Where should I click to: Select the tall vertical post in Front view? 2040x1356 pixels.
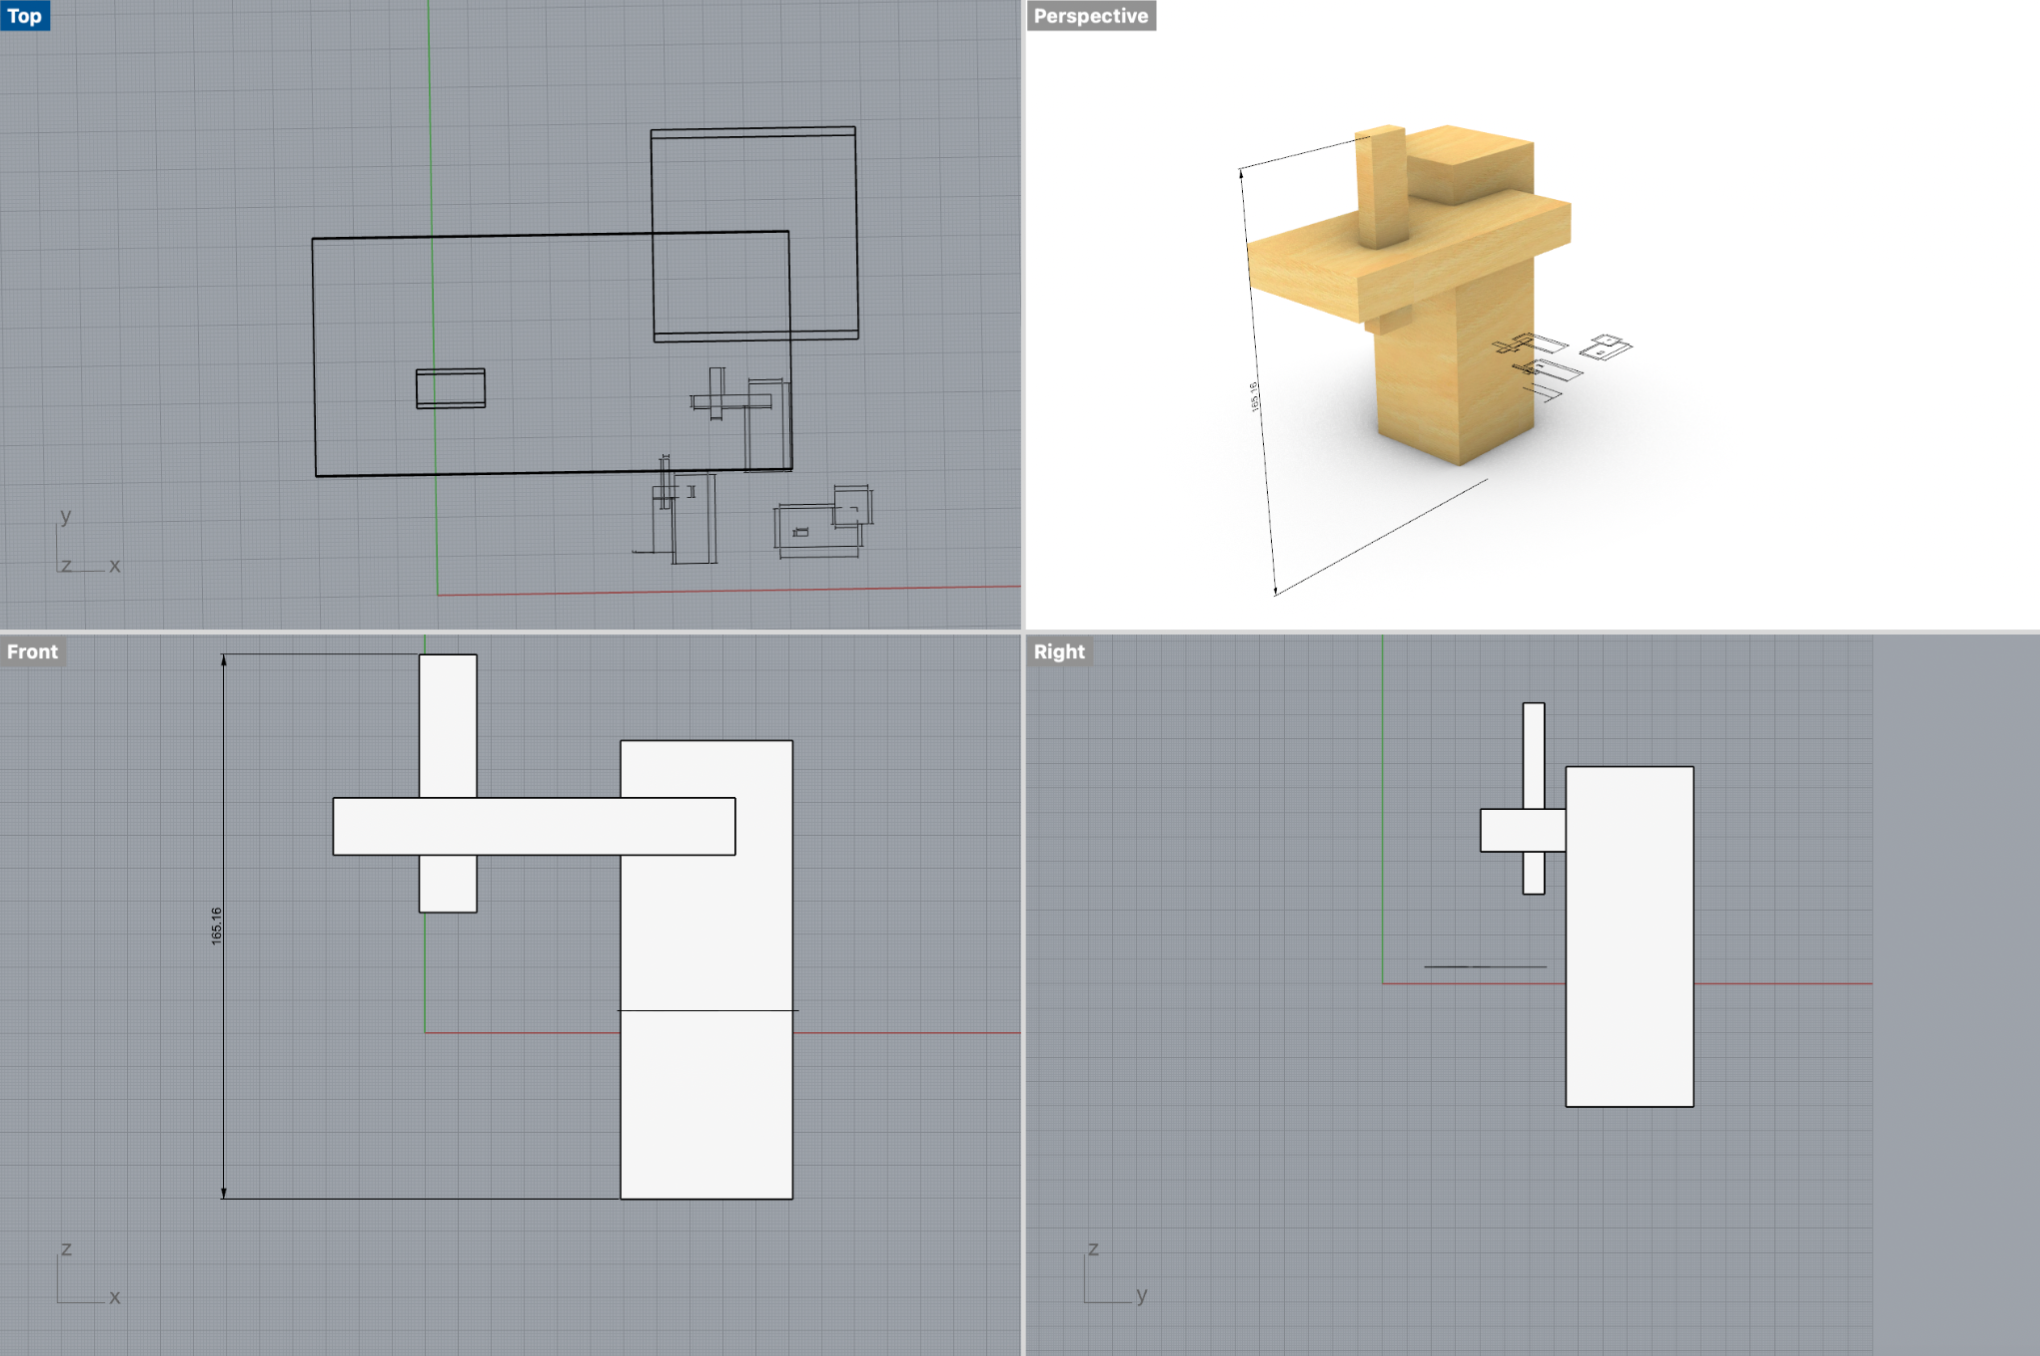tap(448, 725)
